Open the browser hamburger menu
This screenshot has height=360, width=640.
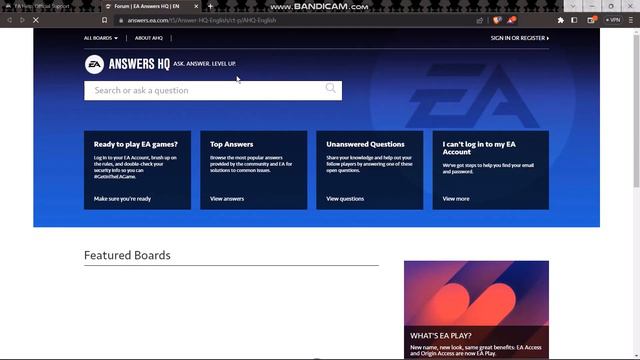tap(631, 20)
